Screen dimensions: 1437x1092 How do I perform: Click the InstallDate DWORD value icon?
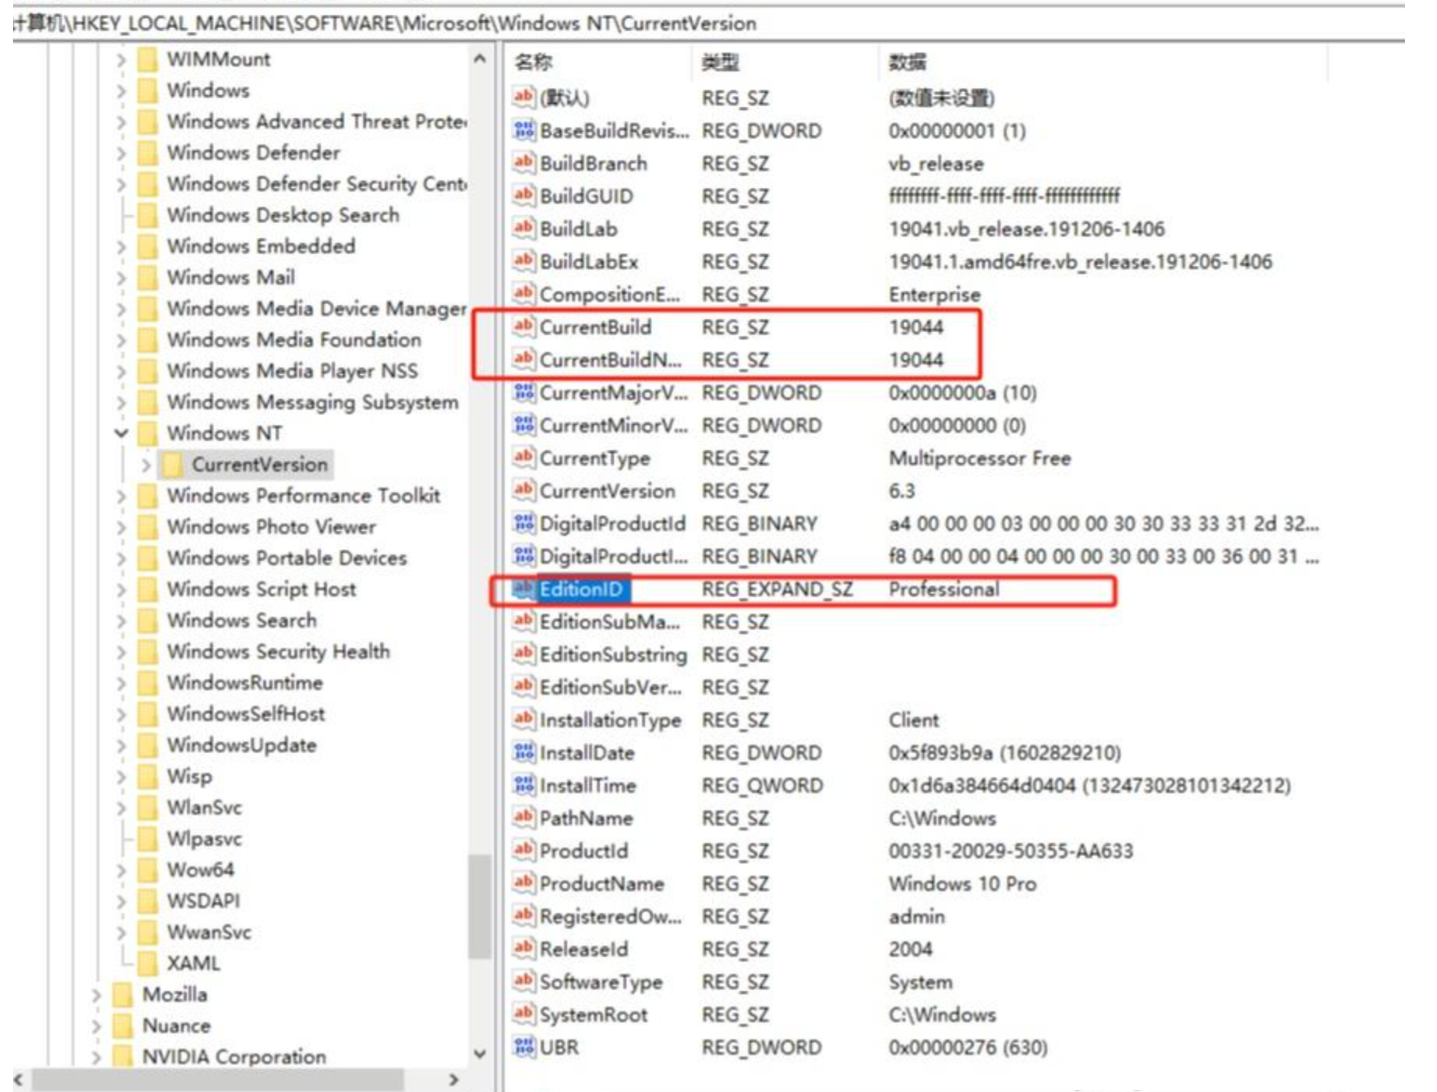pyautogui.click(x=524, y=752)
